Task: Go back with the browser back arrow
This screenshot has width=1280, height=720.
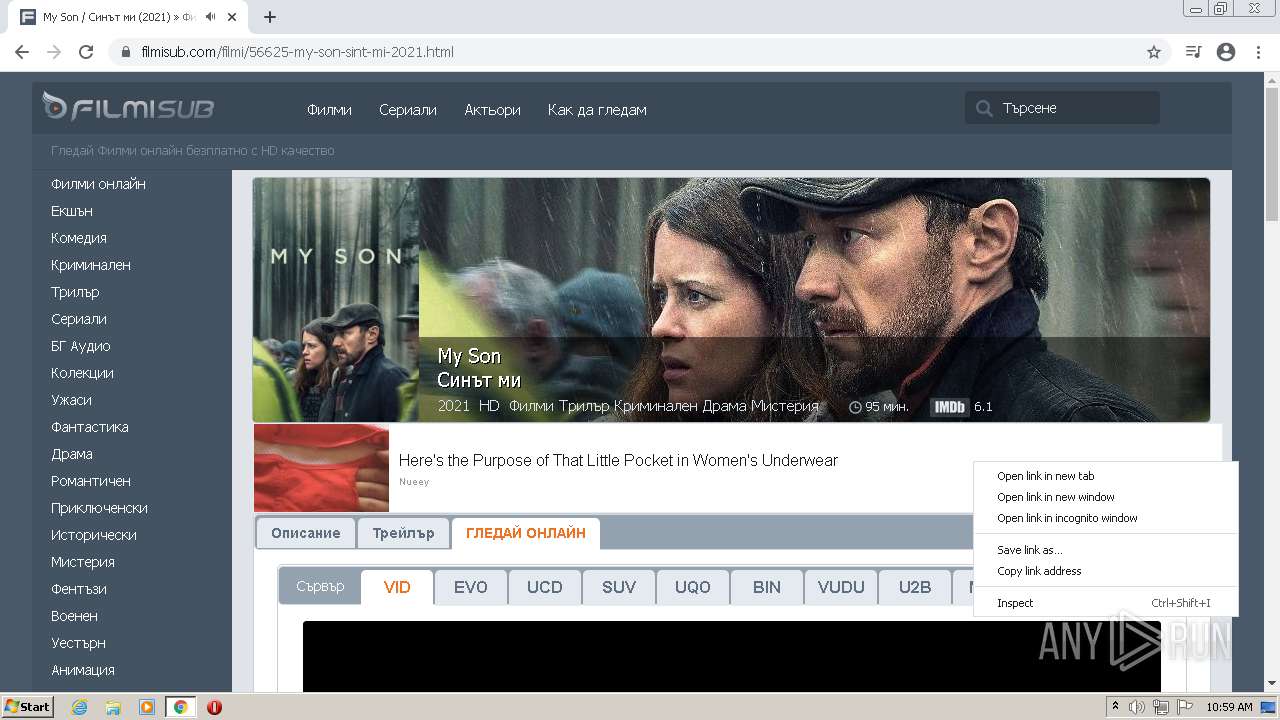Action: pyautogui.click(x=22, y=52)
